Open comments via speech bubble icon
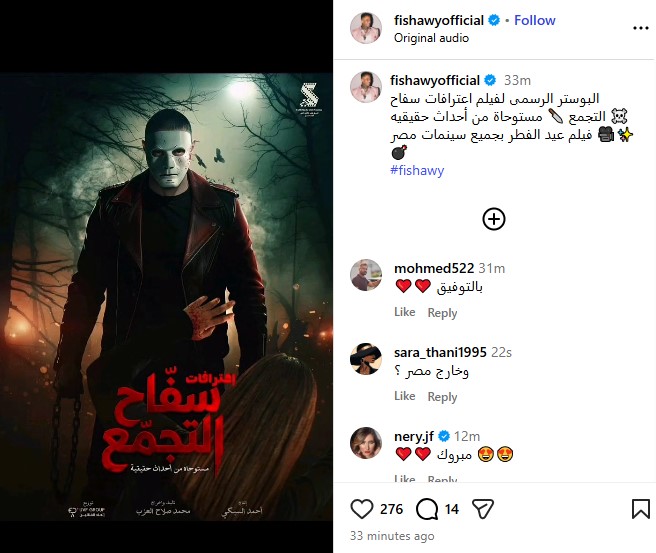This screenshot has width=656, height=553. tap(427, 509)
